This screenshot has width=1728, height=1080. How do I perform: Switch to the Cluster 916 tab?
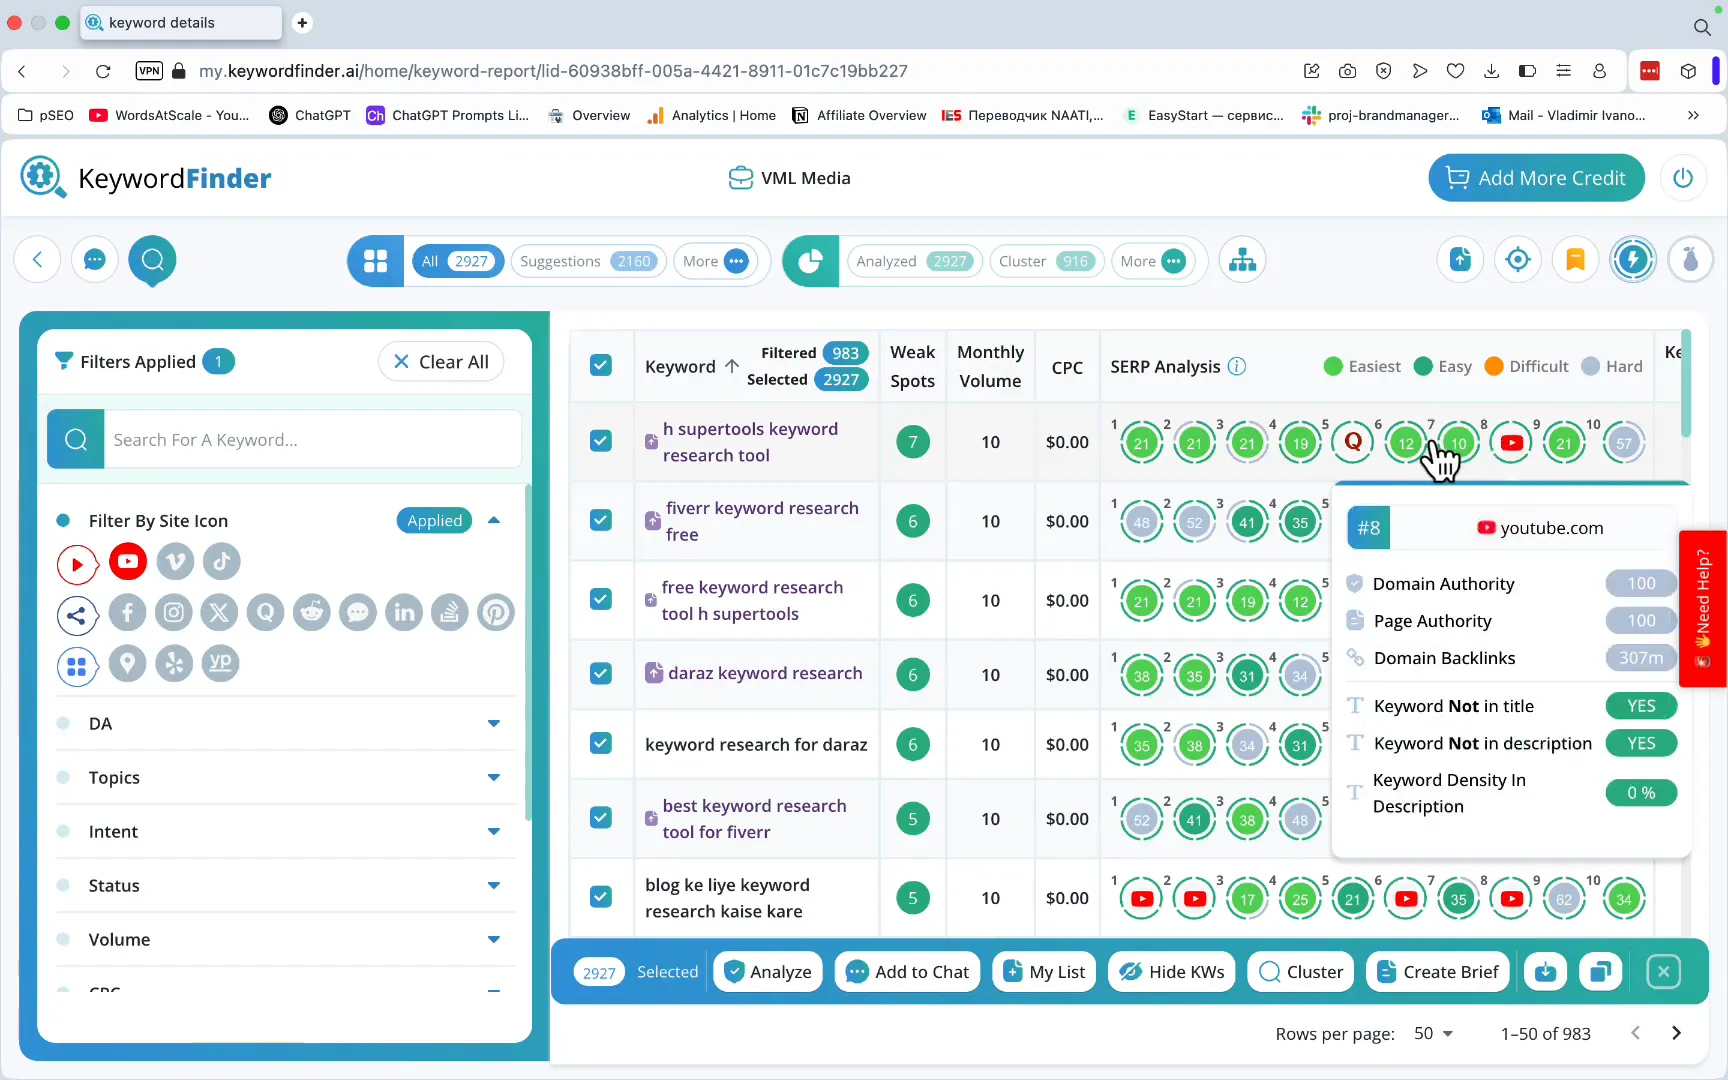tap(1046, 262)
